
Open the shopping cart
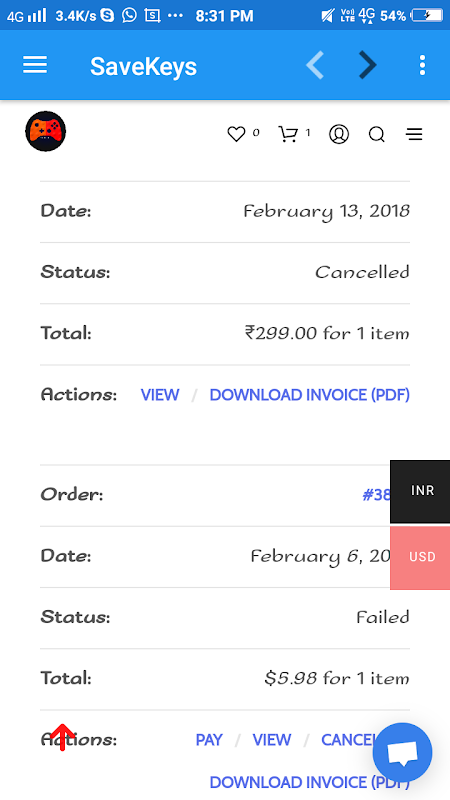(x=288, y=134)
